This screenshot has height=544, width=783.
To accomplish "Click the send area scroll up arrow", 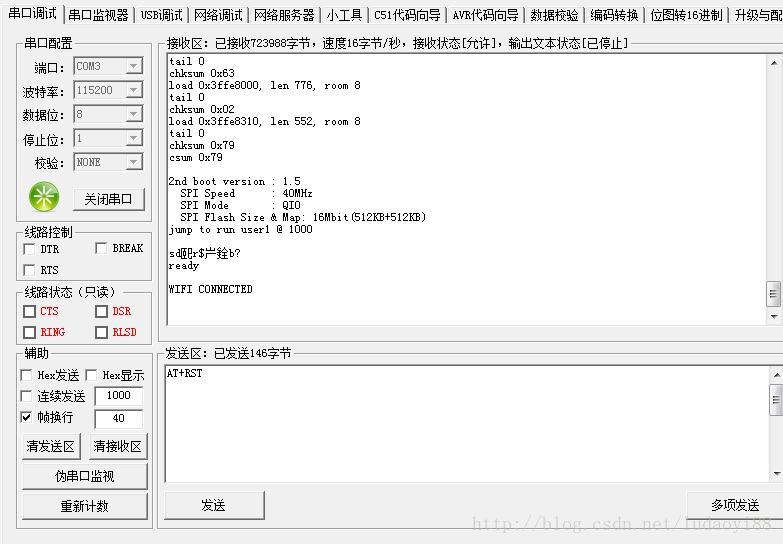I will (x=776, y=375).
